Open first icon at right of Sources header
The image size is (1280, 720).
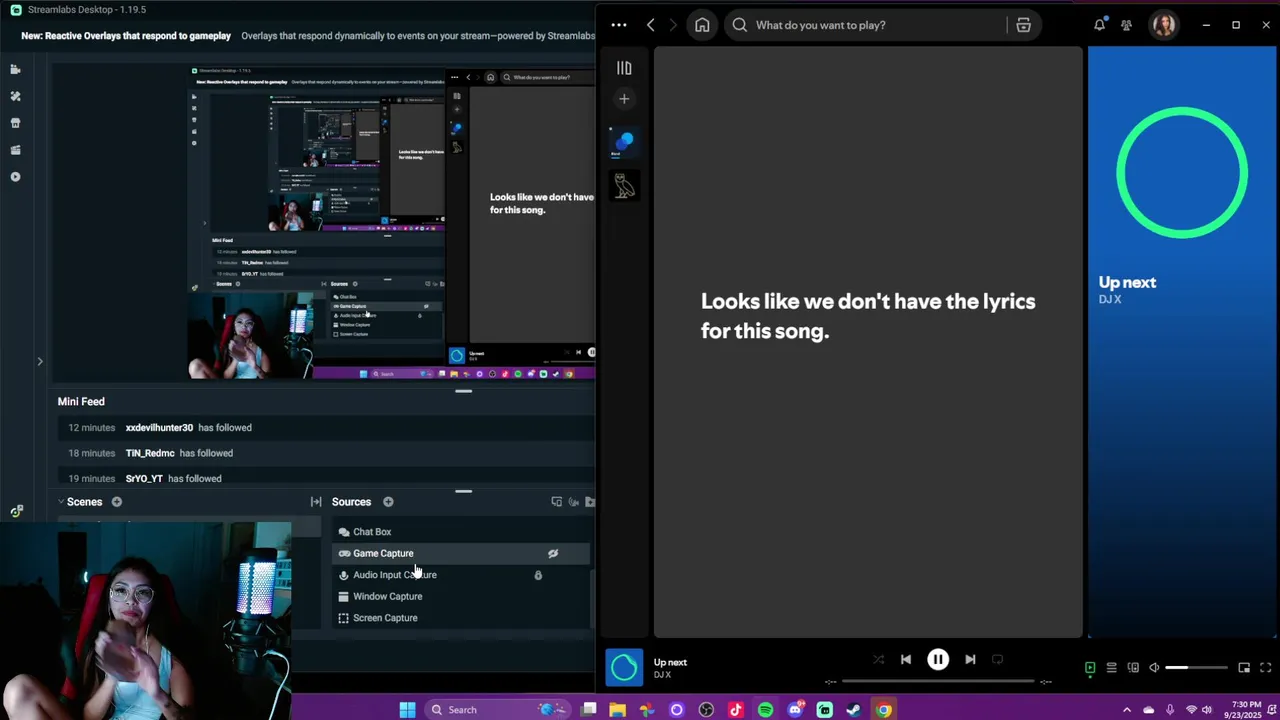pyautogui.click(x=557, y=502)
